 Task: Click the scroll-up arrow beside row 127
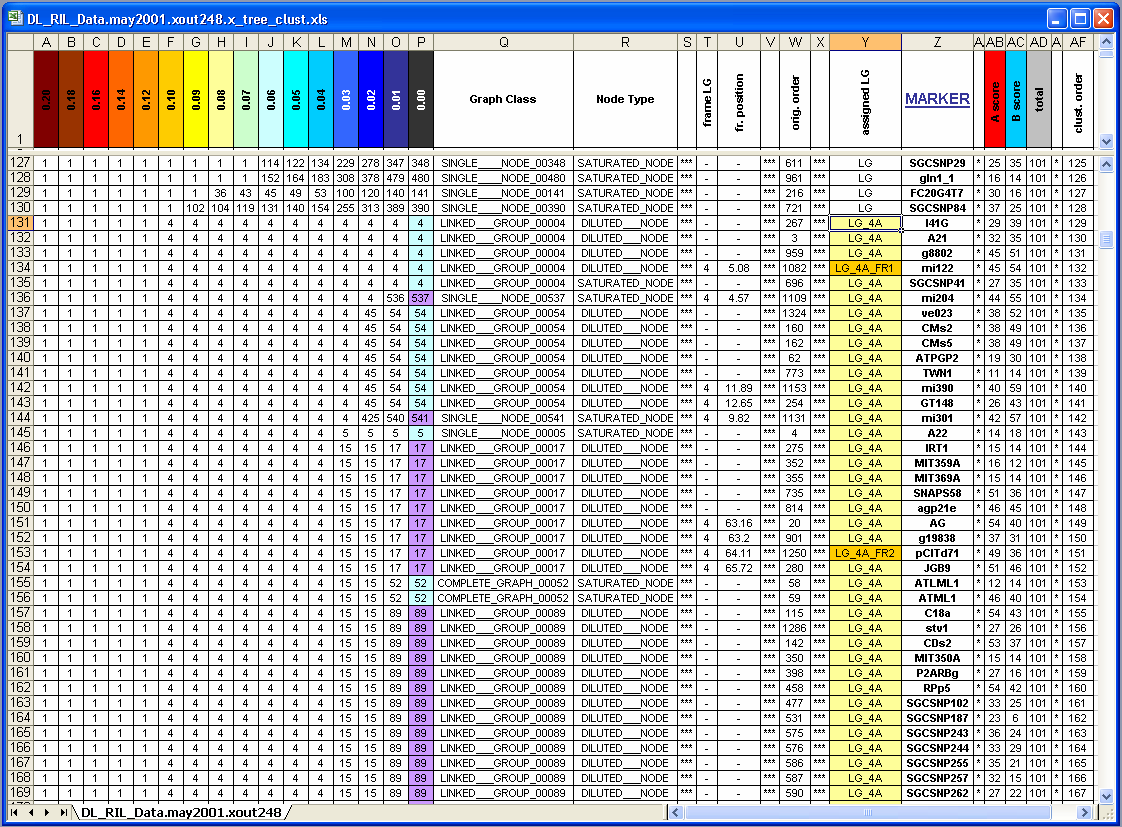1106,164
